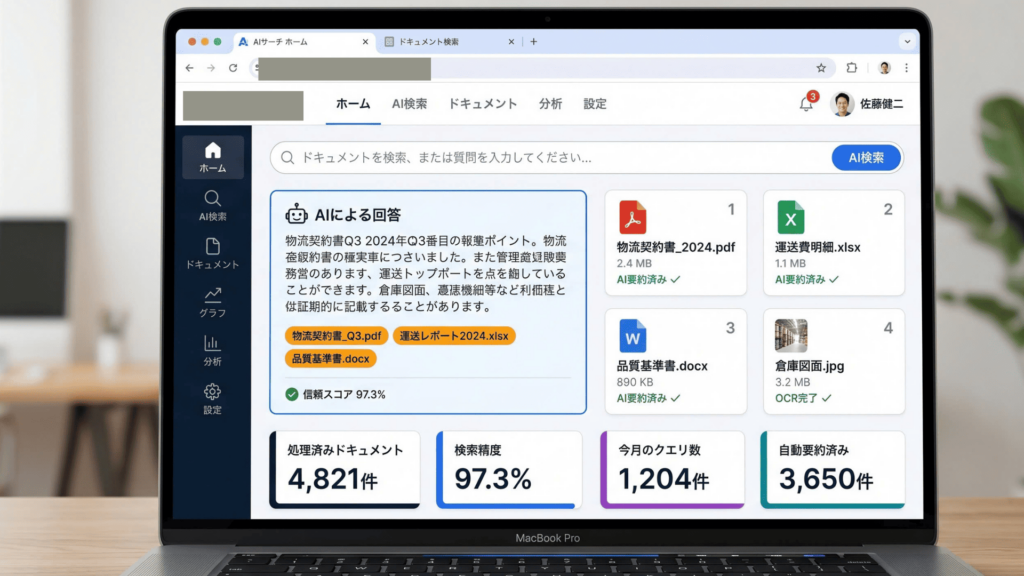Switch to the ドキュメント検索 browser tab

point(450,42)
